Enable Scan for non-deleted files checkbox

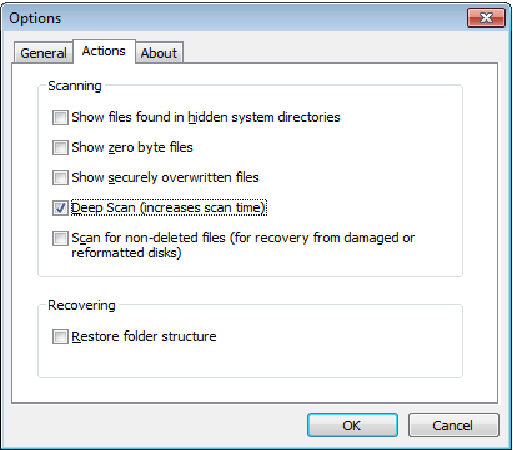pos(60,238)
